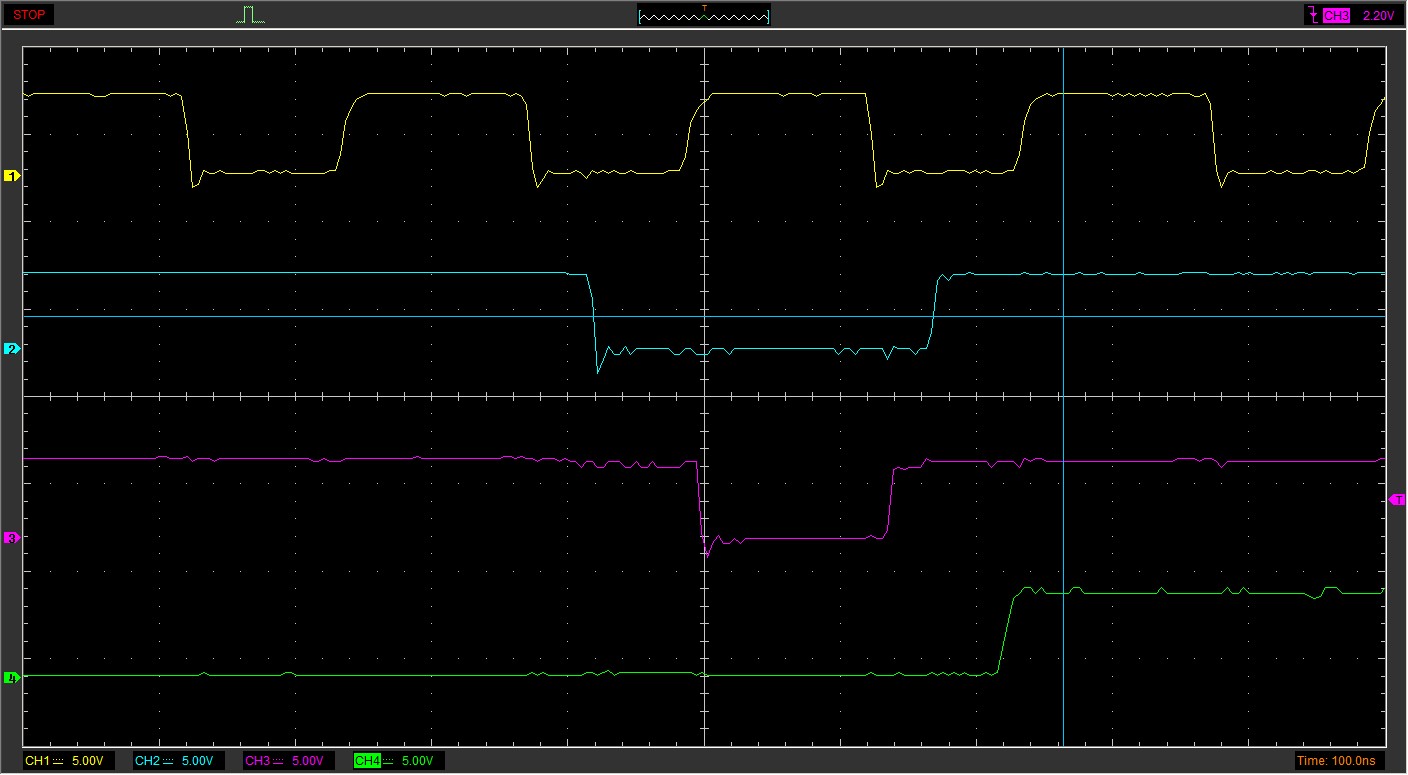1408x775 pixels.
Task: Click the red STOP status indicator
Action: 29,15
